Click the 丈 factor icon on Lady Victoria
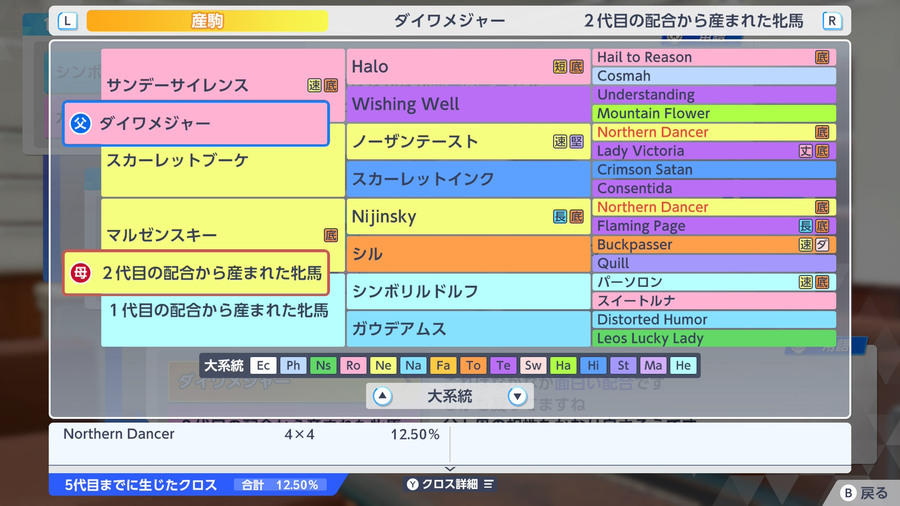This screenshot has height=506, width=900. [x=805, y=151]
